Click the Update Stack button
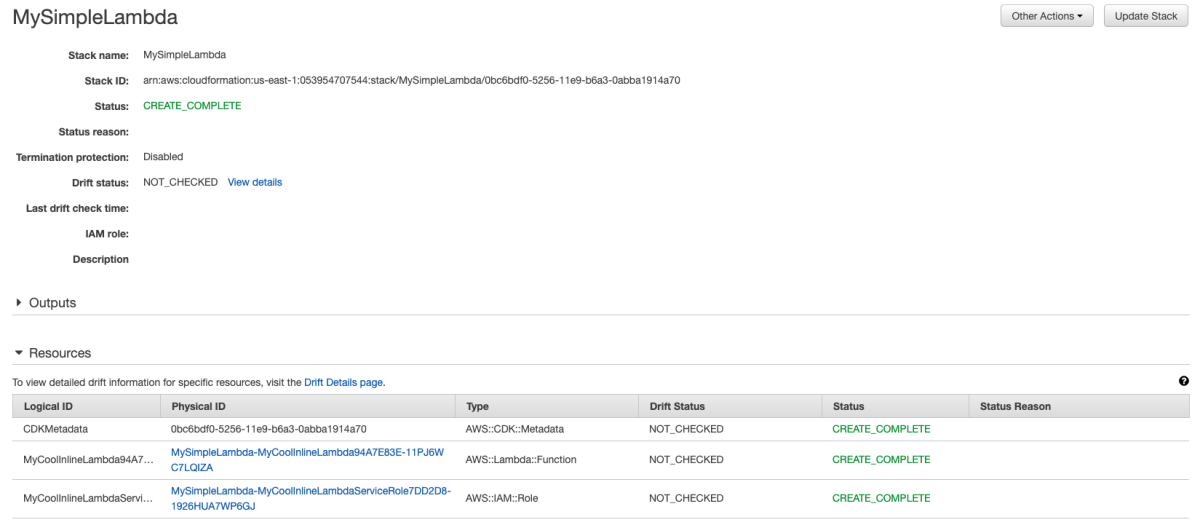The width and height of the screenshot is (1200, 525). 1146,16
